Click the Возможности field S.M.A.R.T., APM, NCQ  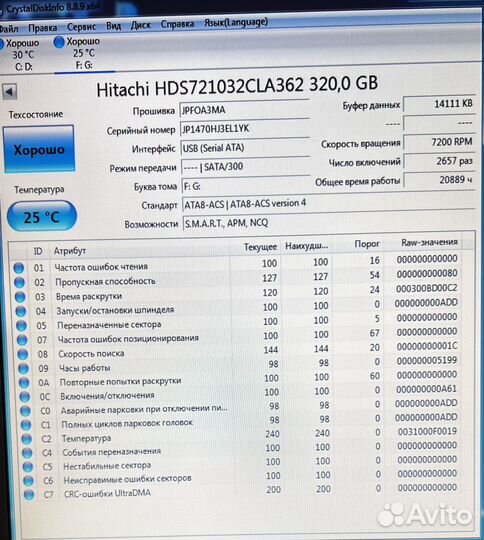pos(329,223)
